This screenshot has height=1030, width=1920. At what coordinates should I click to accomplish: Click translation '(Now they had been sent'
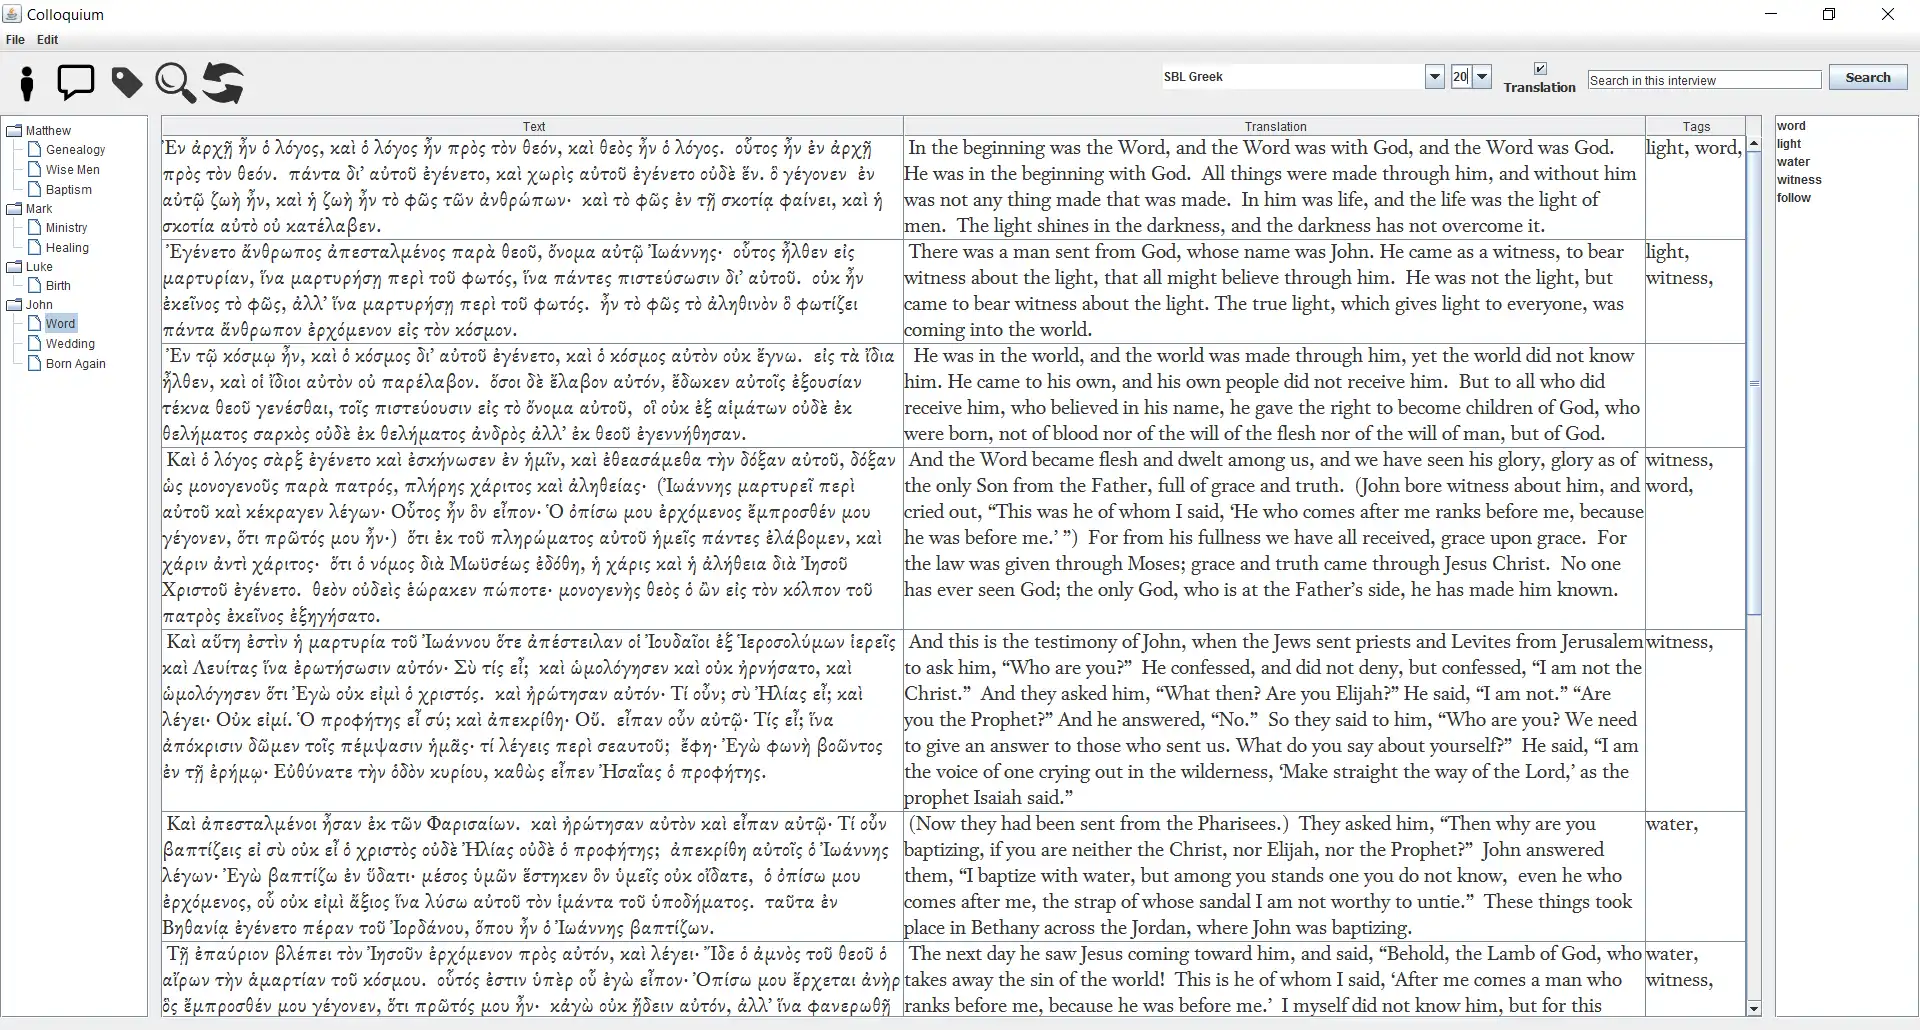(1275, 876)
